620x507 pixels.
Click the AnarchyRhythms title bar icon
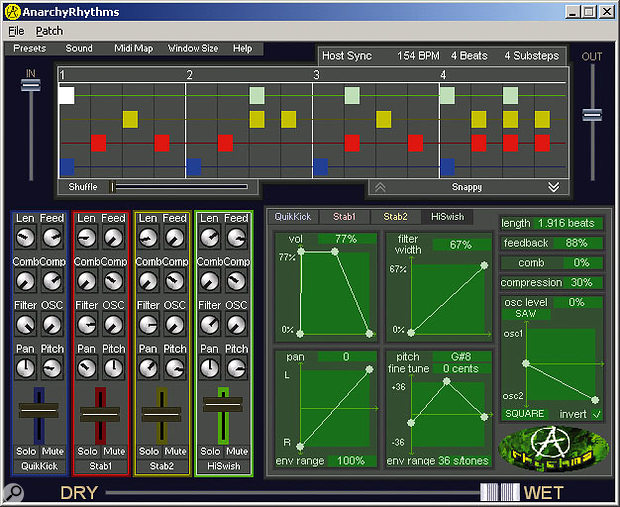pyautogui.click(x=13, y=12)
